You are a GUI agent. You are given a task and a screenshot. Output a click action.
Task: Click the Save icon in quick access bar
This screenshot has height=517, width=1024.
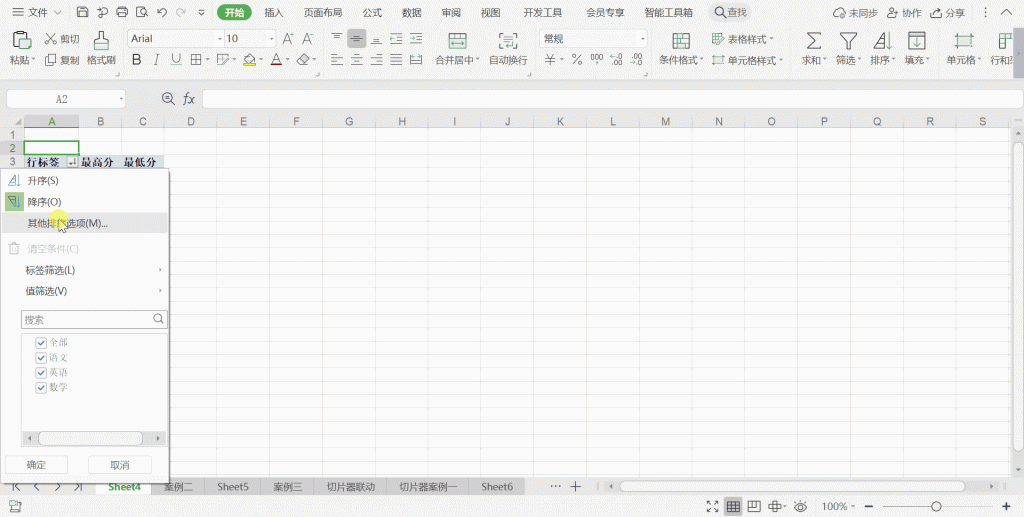[82, 12]
